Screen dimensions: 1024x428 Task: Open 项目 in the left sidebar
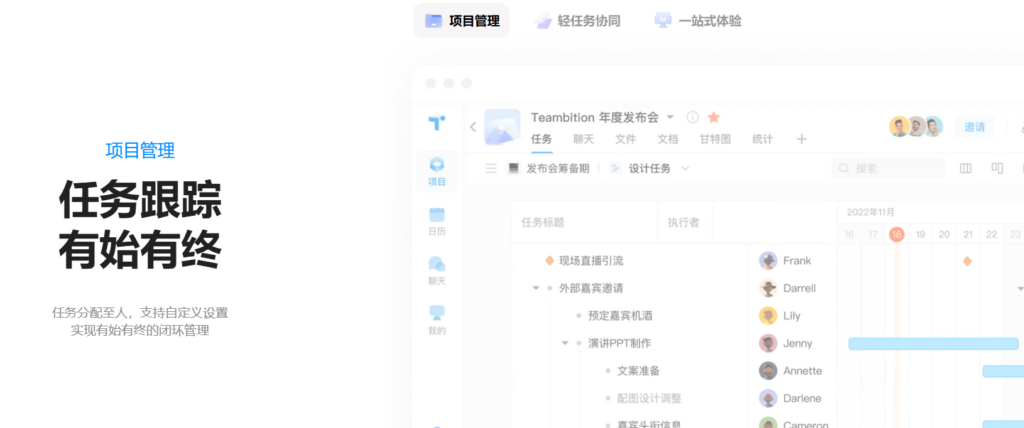click(x=437, y=171)
